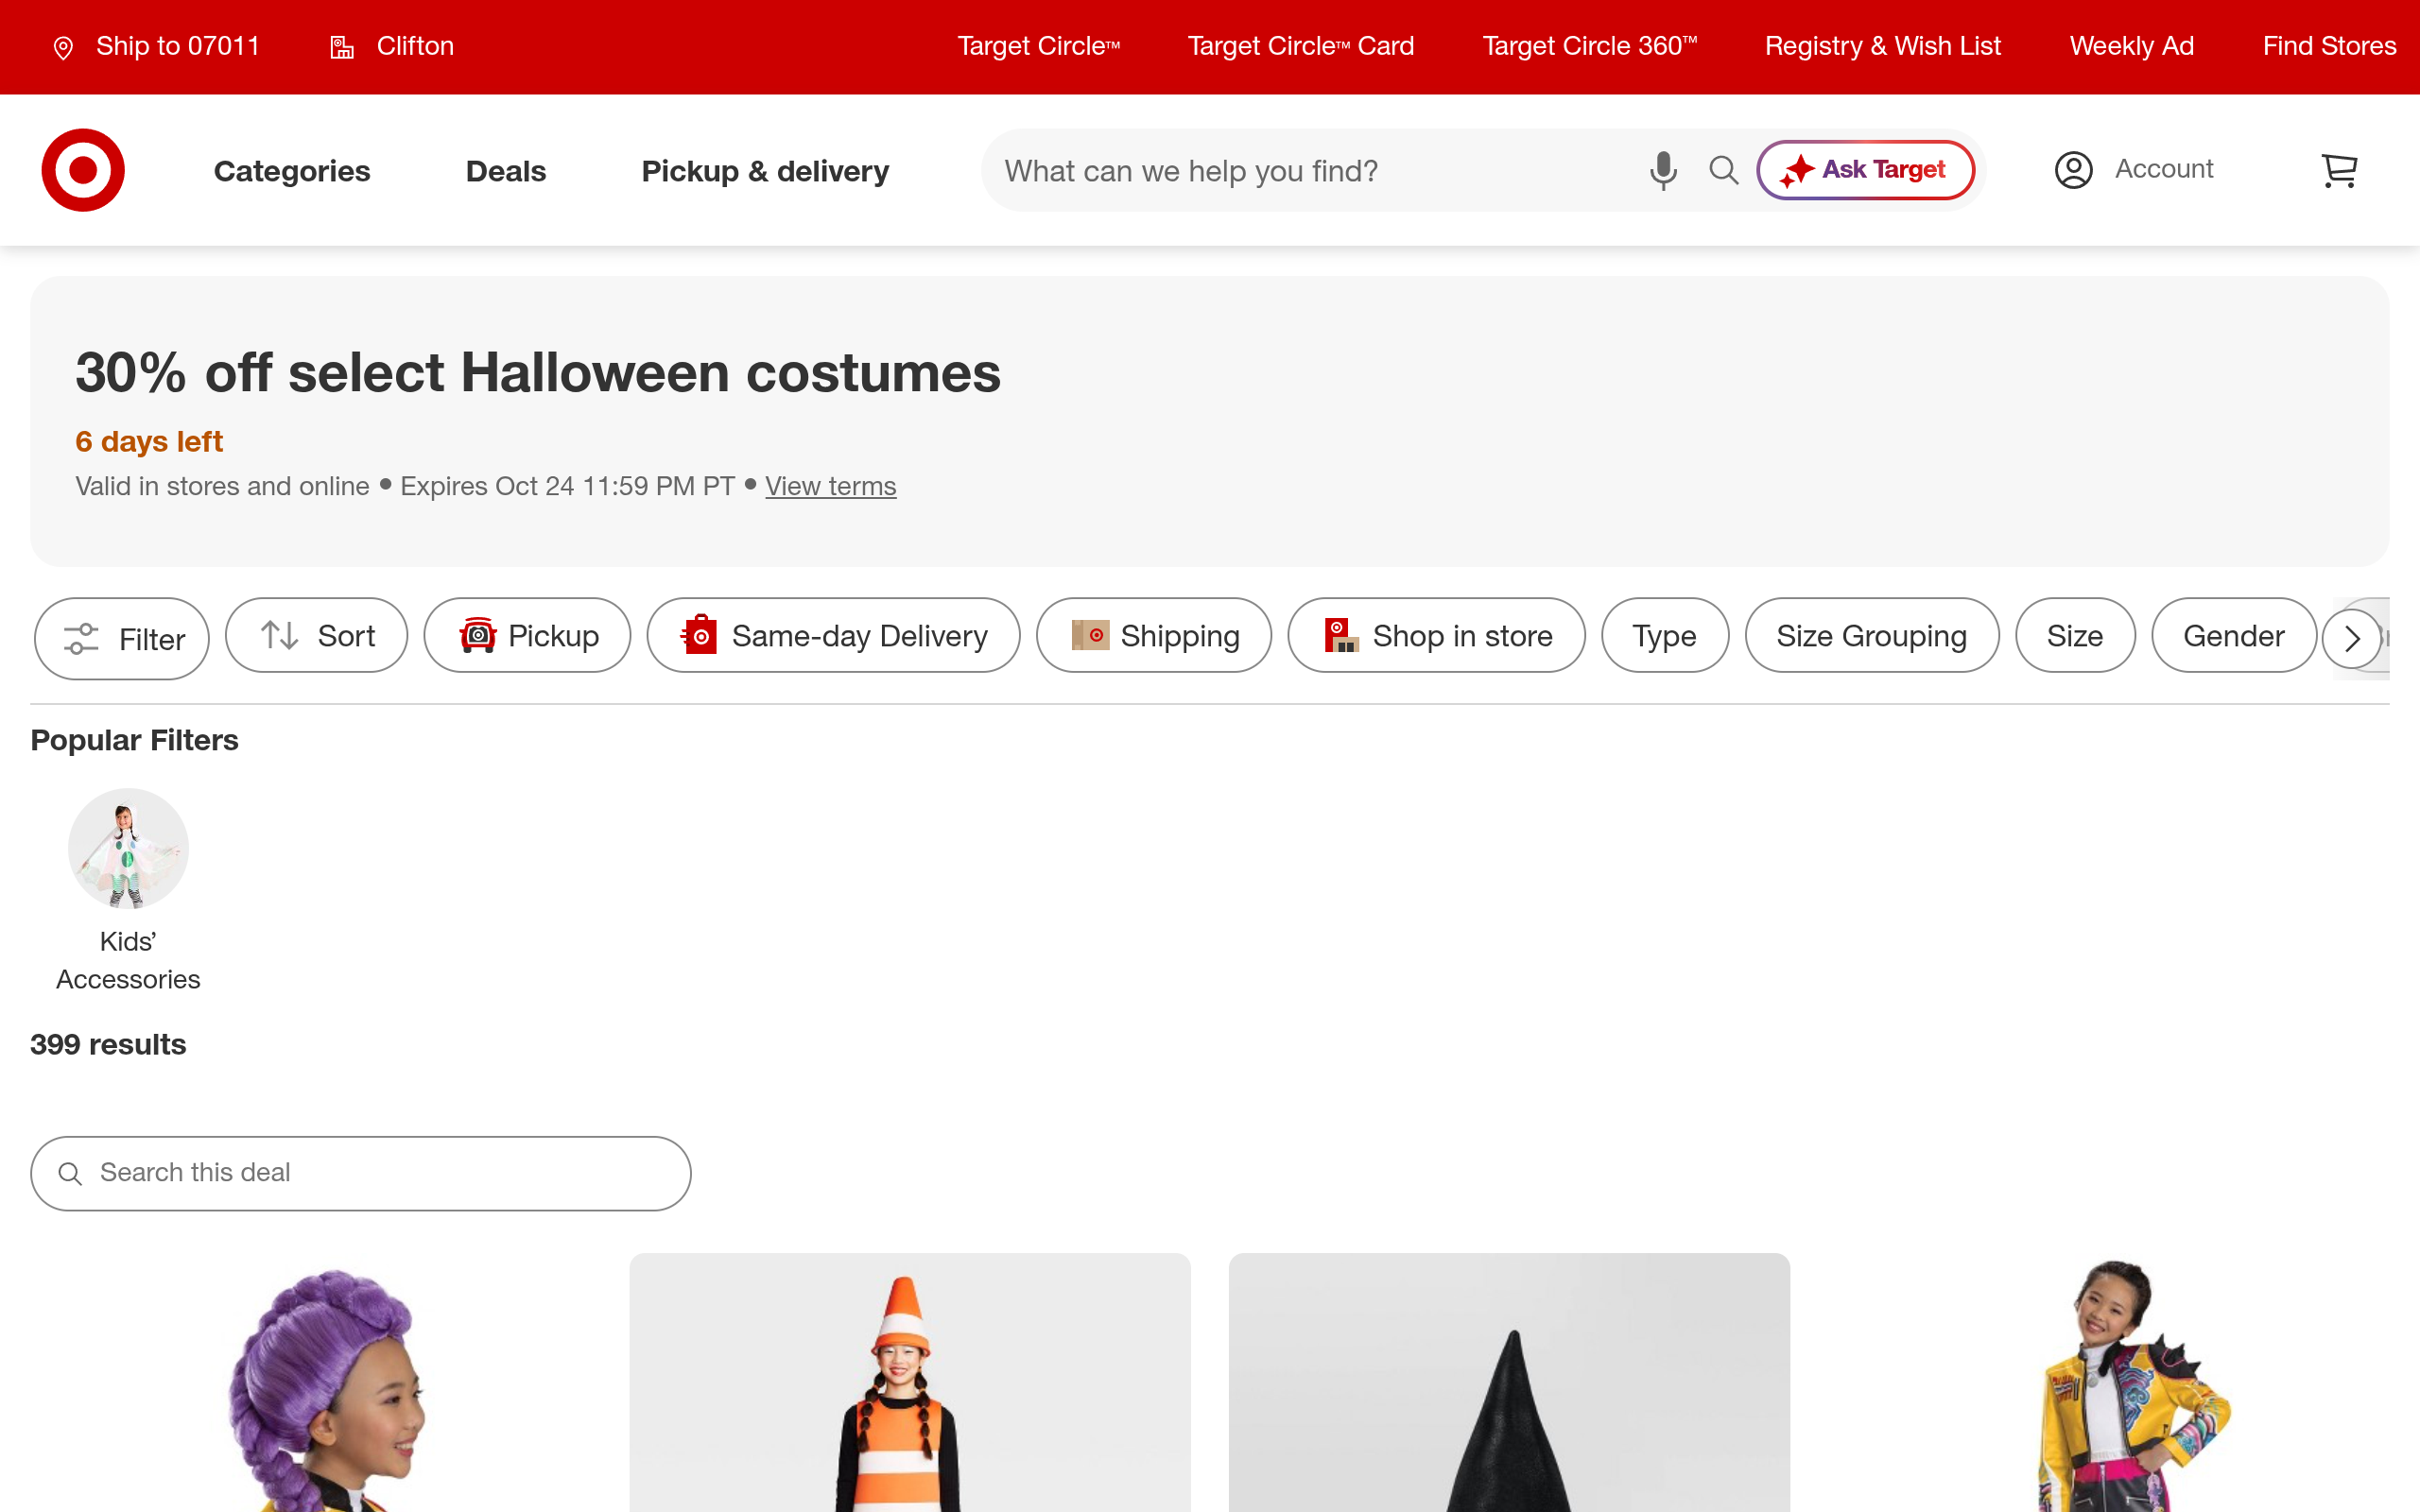Click the search magnifier icon
2420x1512 pixels.
[x=1723, y=171]
